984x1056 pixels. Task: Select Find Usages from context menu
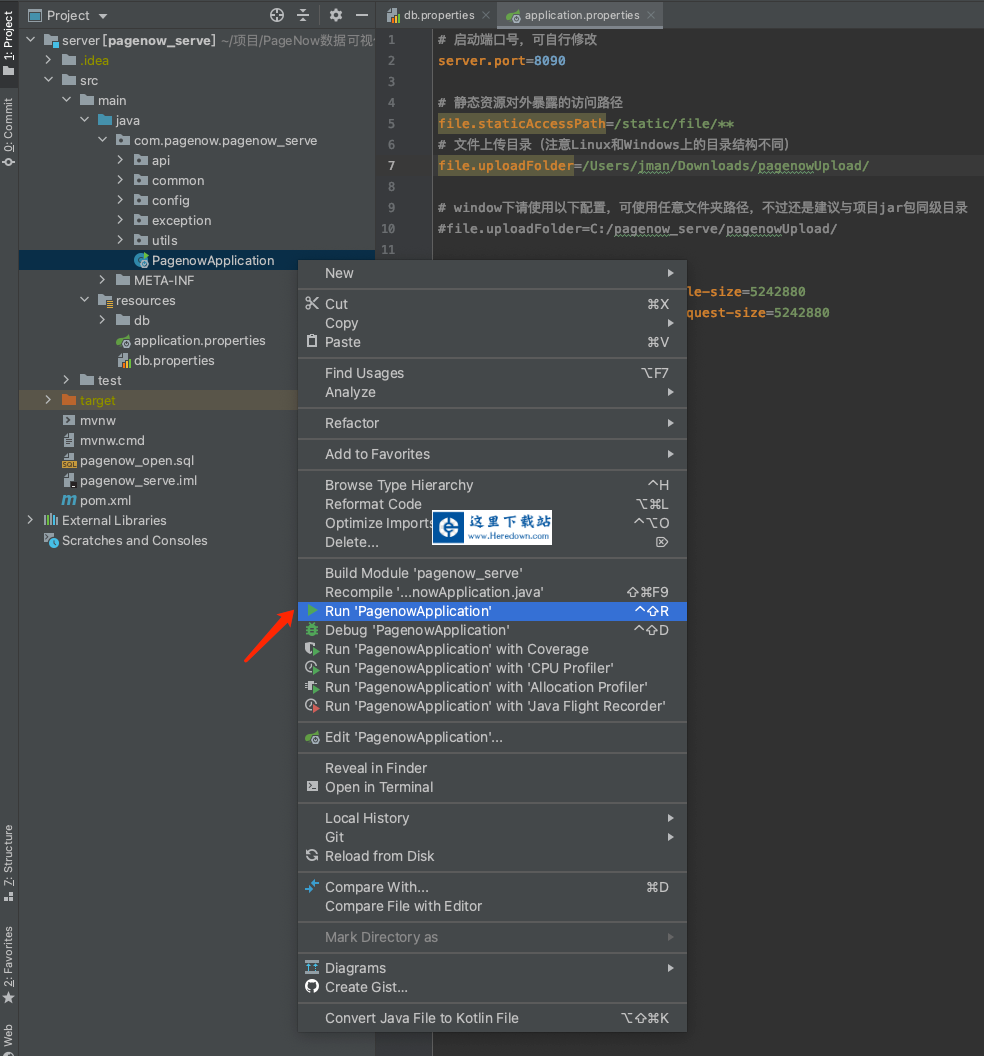click(x=365, y=373)
